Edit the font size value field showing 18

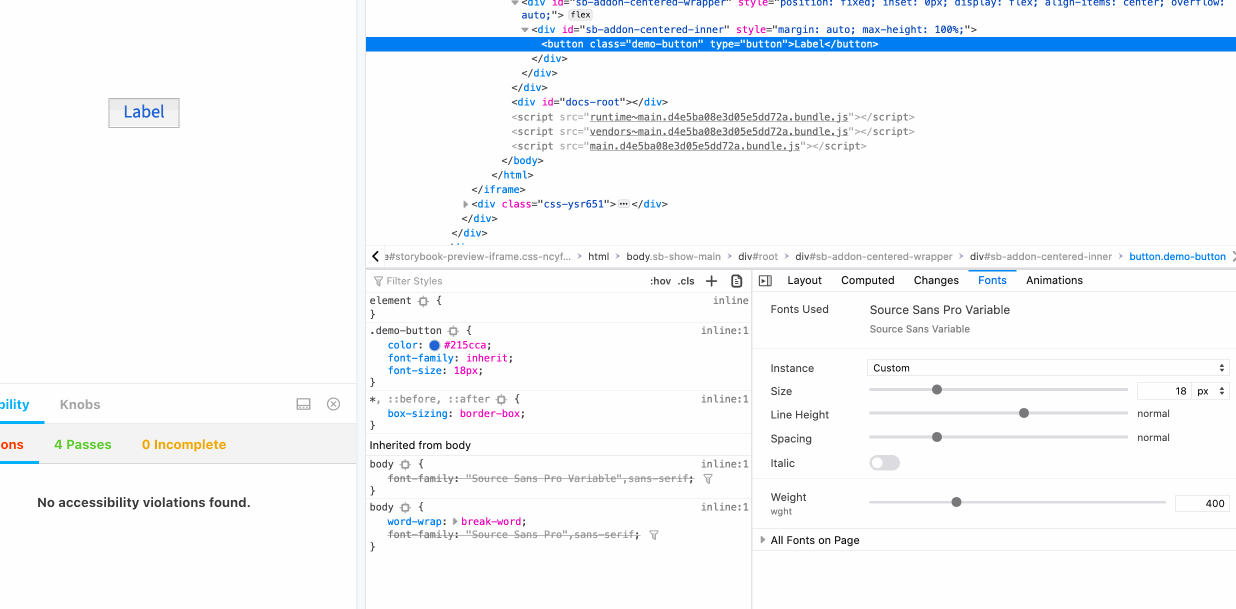pos(1164,391)
